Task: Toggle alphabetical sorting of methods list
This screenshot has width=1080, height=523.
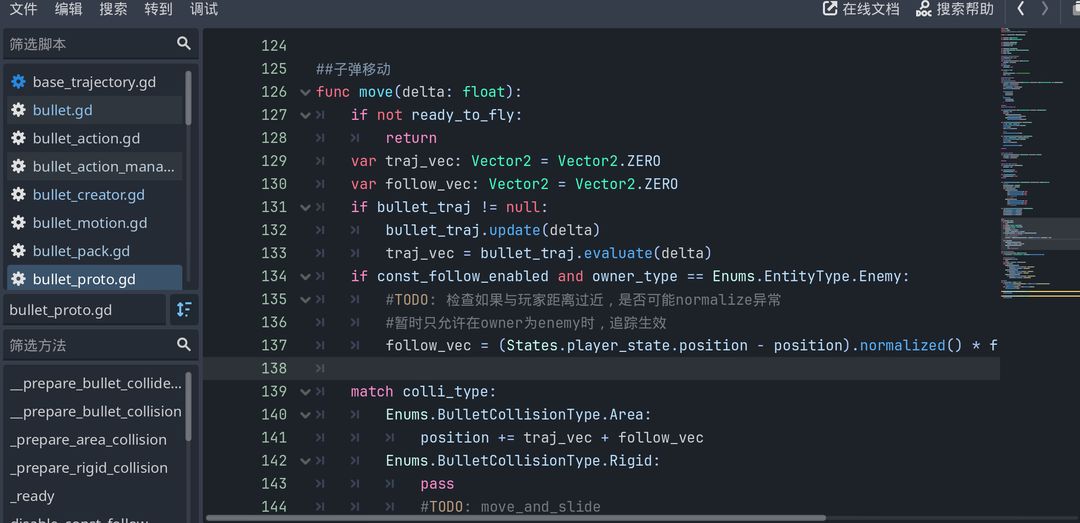Action: (184, 309)
